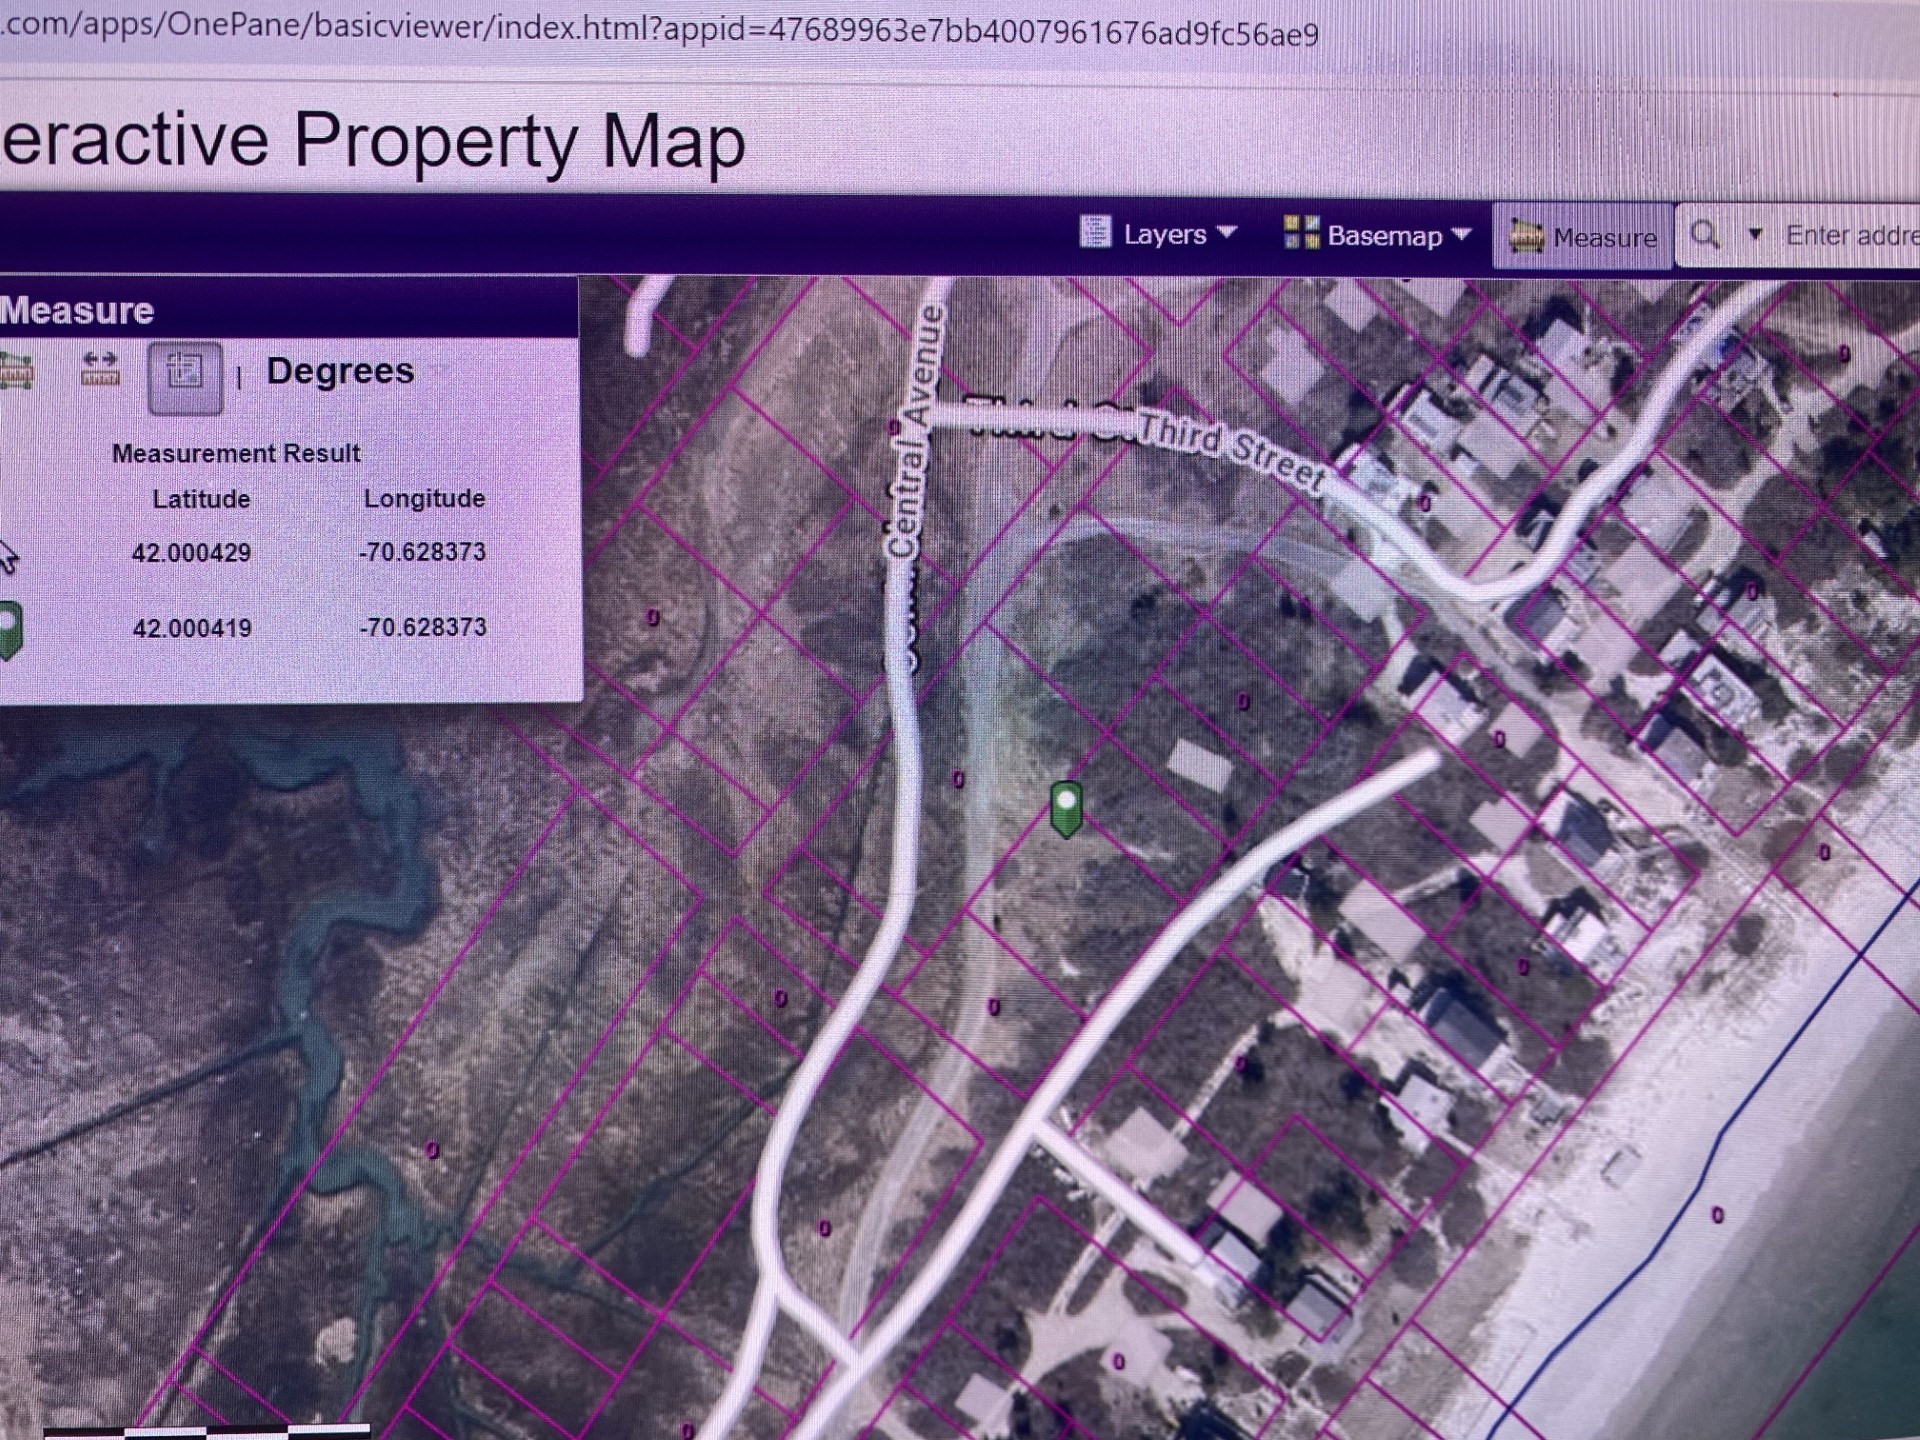Click longitude value in the 42.000429 row
This screenshot has height=1440, width=1920.
pyautogui.click(x=422, y=552)
